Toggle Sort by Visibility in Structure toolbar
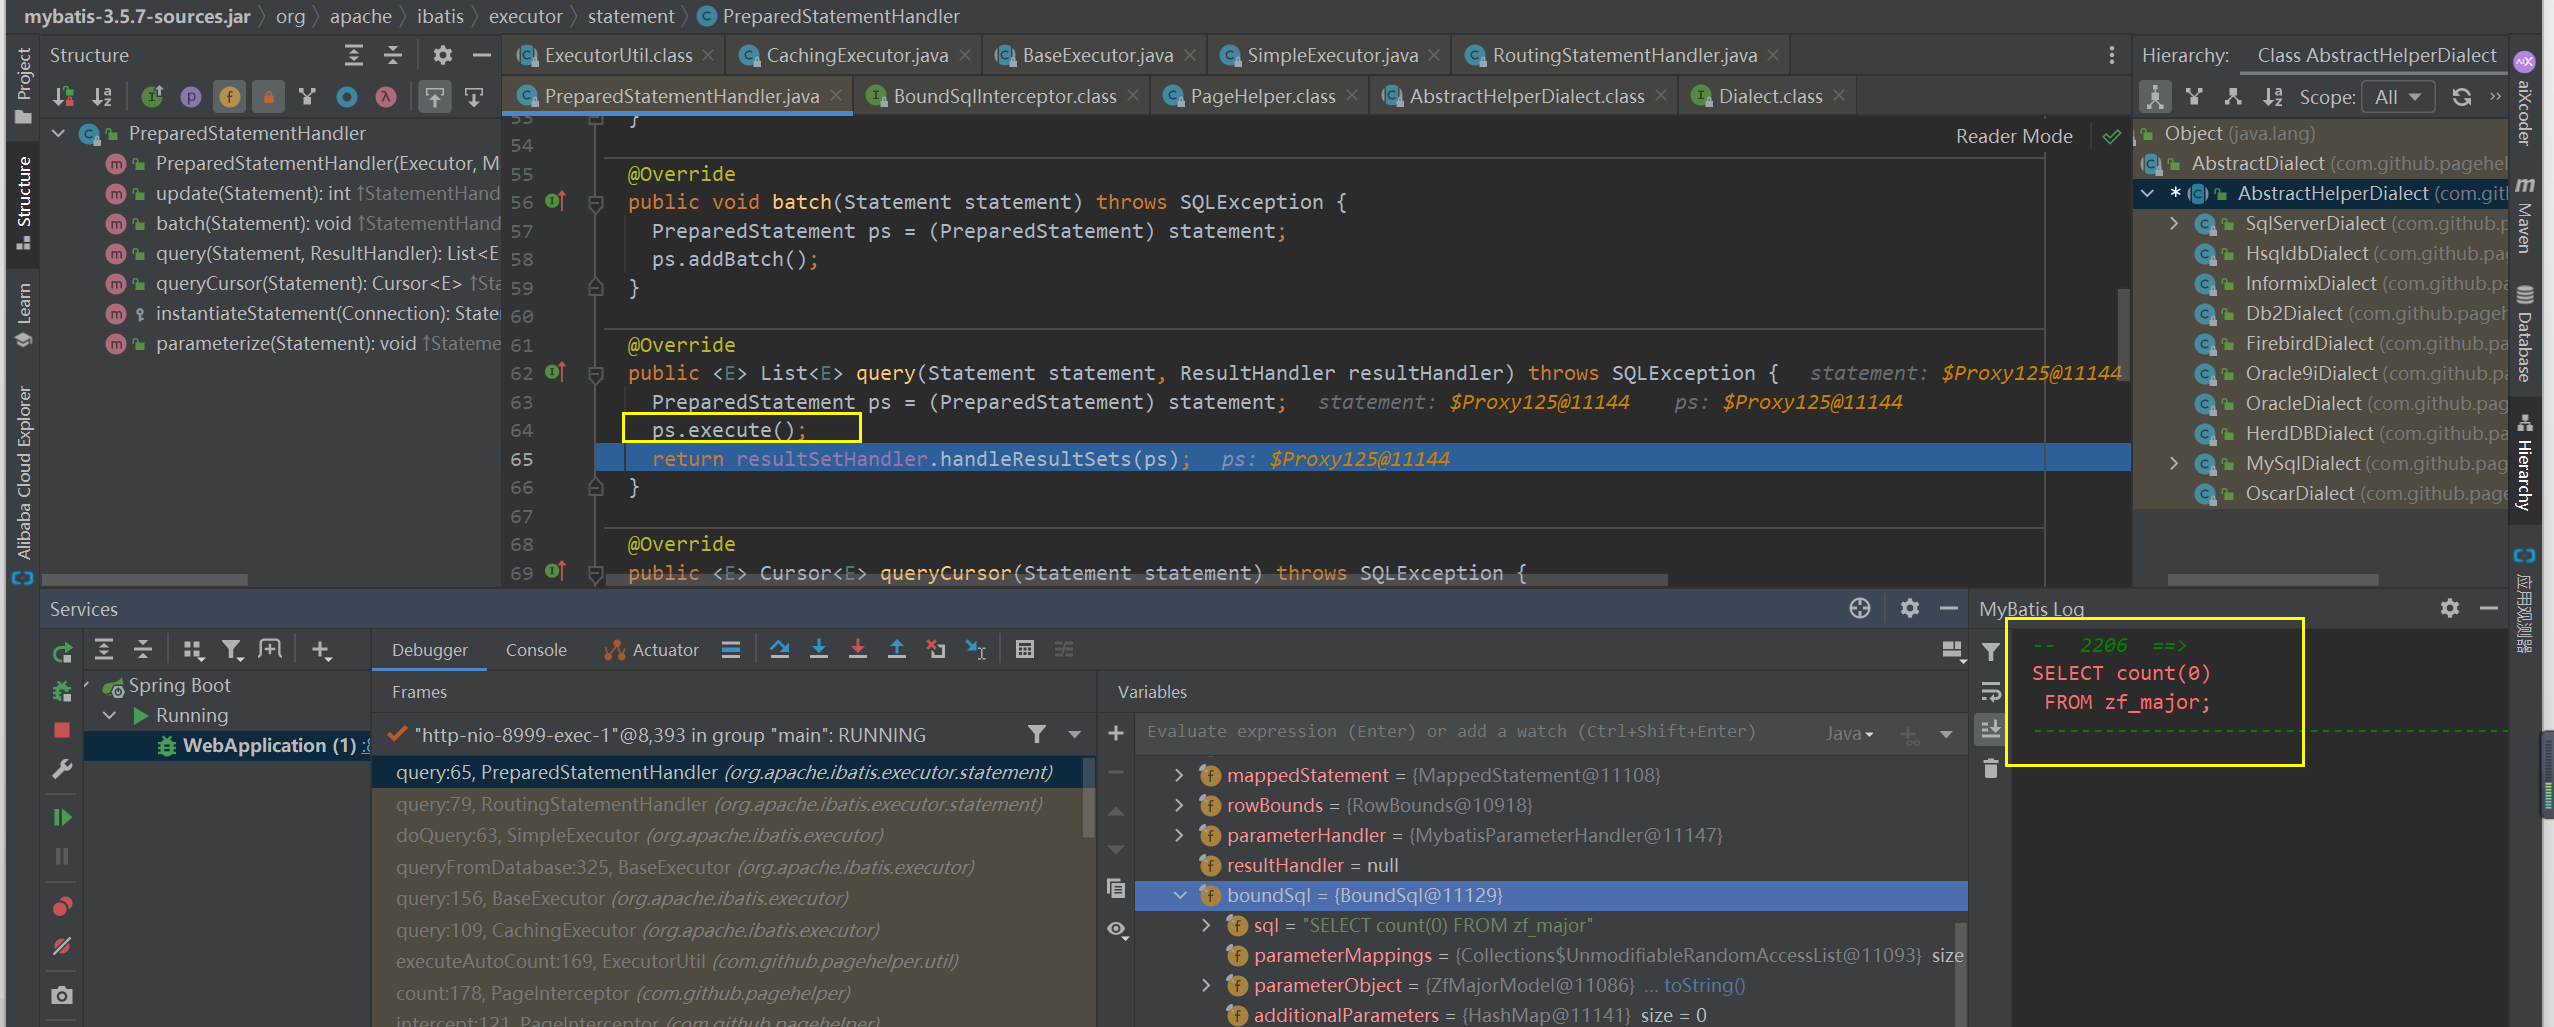This screenshot has height=1027, width=2554. coord(64,97)
